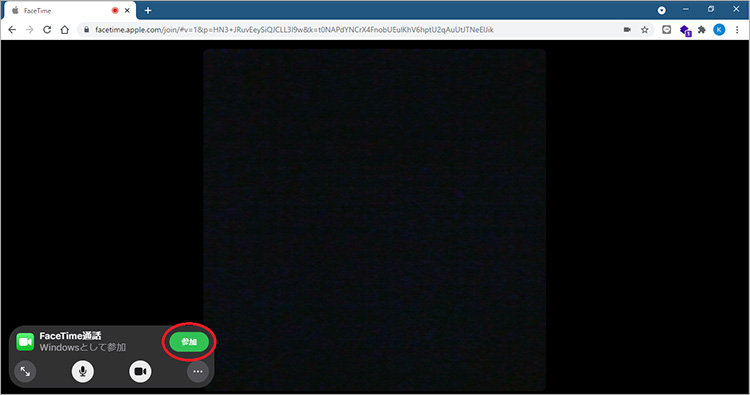Go back to the previous page

pos(12,30)
